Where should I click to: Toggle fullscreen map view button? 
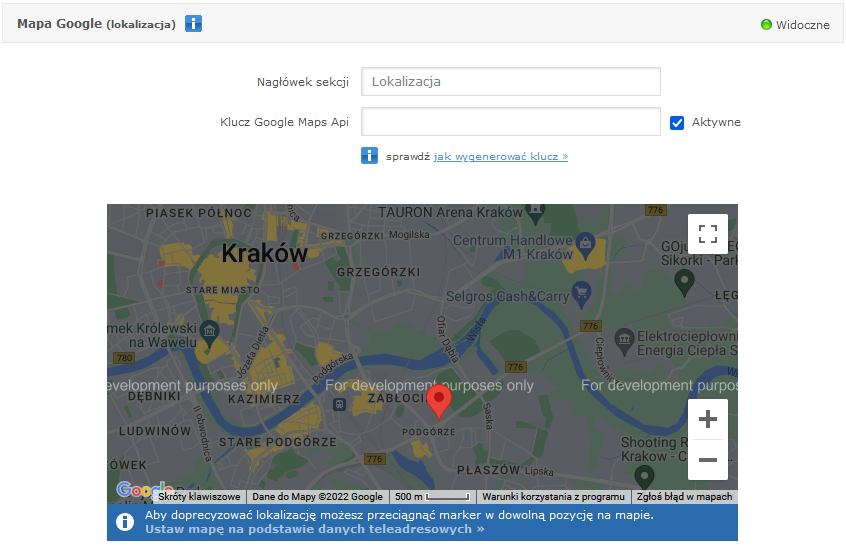707,234
